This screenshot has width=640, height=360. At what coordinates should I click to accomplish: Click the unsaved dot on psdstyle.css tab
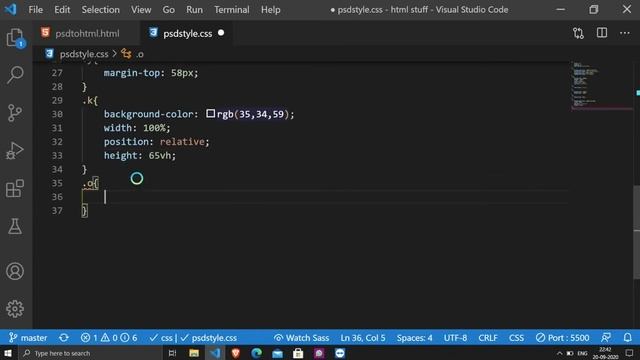(221, 33)
